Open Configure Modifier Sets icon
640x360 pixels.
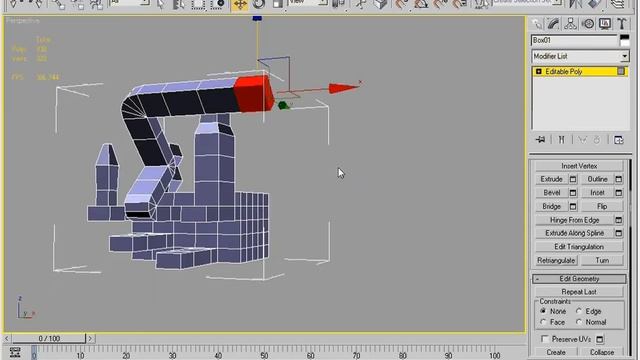[618, 140]
